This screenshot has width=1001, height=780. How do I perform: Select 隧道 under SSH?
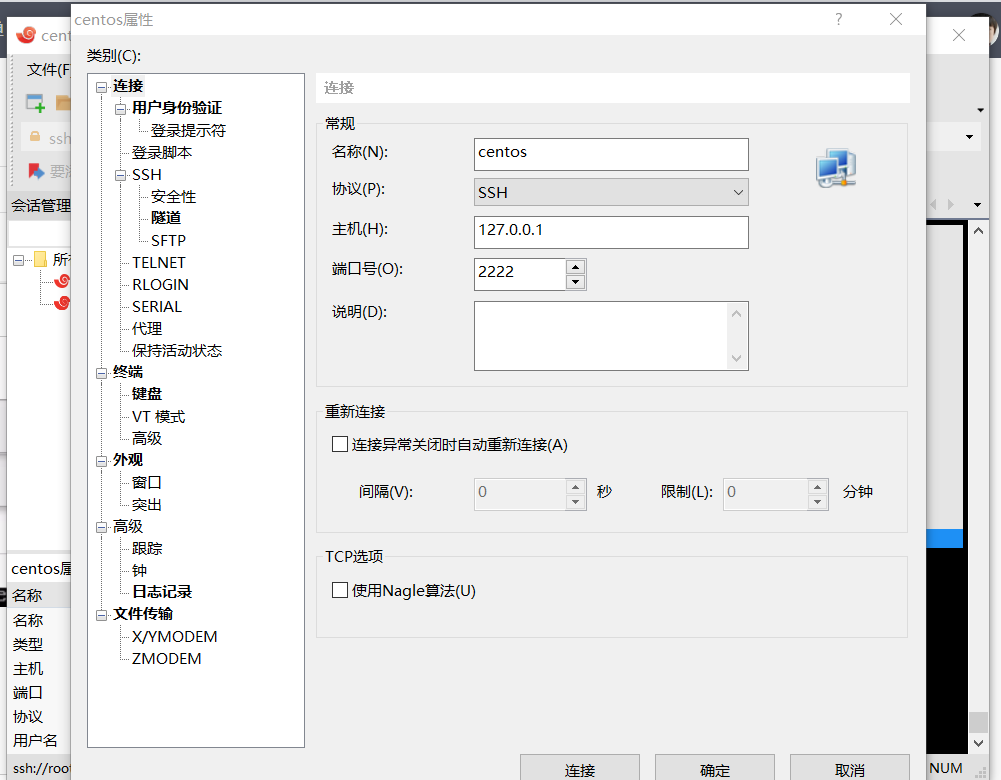(x=166, y=218)
